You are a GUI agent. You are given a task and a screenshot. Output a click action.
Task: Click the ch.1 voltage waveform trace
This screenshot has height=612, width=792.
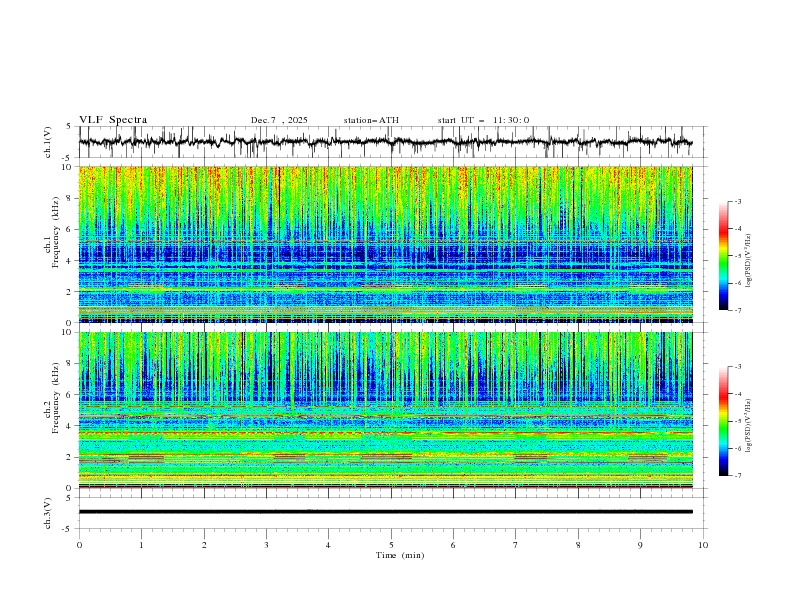click(385, 142)
